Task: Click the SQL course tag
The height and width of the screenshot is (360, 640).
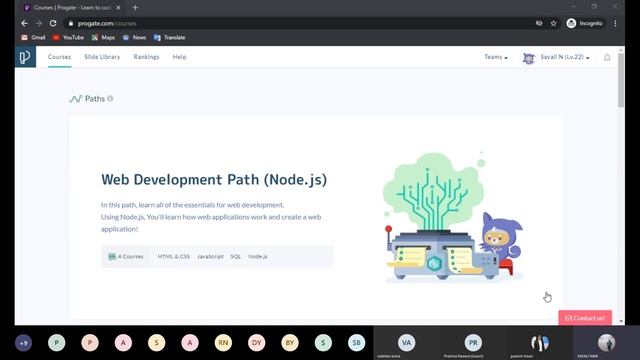Action: [236, 256]
